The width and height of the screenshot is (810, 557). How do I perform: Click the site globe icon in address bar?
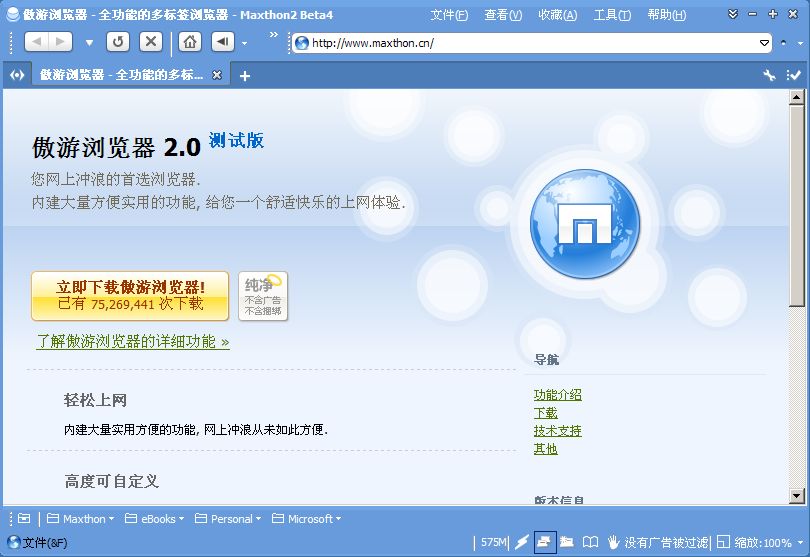pos(302,43)
